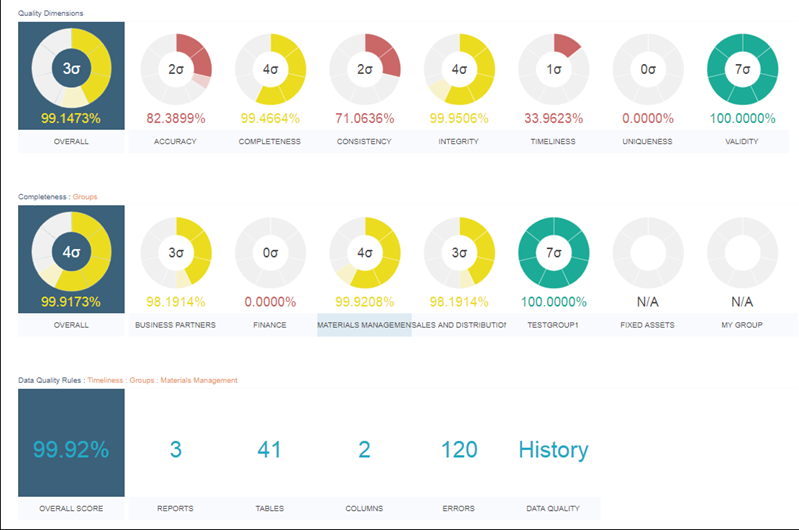The height and width of the screenshot is (530, 799).
Task: Open the 41 Tables count
Action: tap(270, 449)
